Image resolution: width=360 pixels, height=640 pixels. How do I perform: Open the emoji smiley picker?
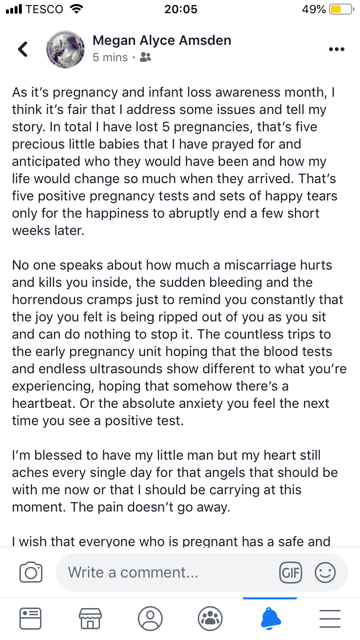(x=325, y=572)
